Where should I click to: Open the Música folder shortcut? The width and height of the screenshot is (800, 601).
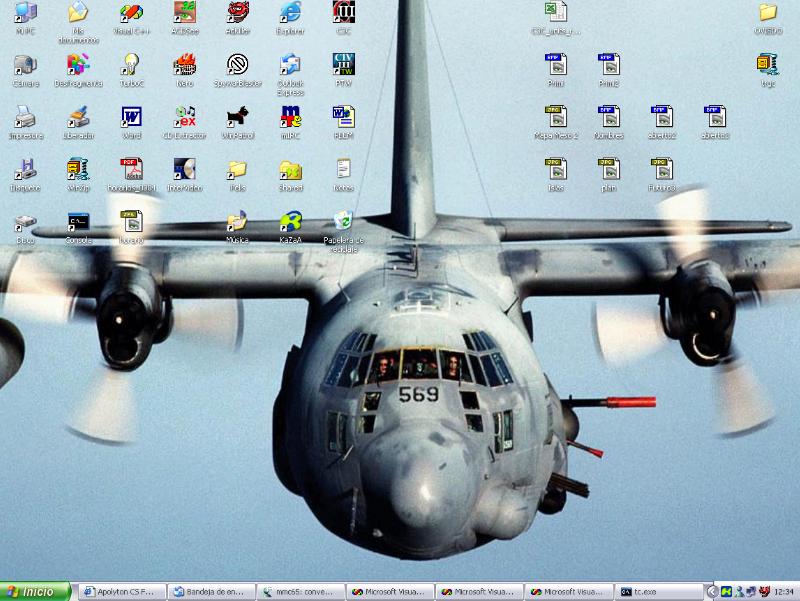pos(237,221)
